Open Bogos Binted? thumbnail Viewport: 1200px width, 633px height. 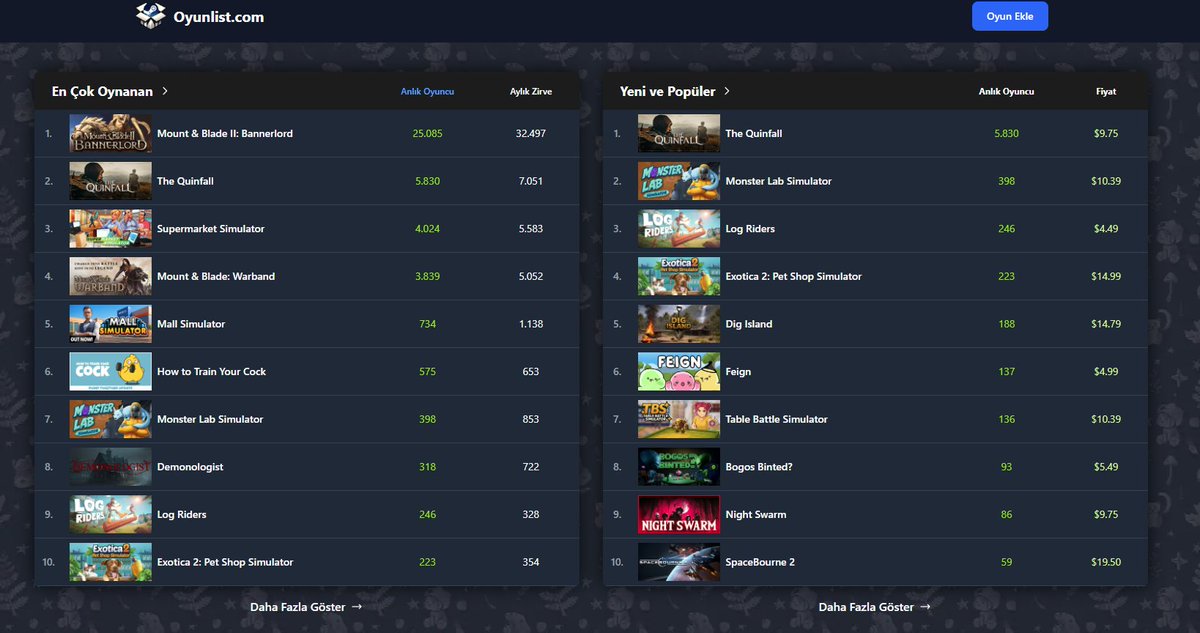679,467
